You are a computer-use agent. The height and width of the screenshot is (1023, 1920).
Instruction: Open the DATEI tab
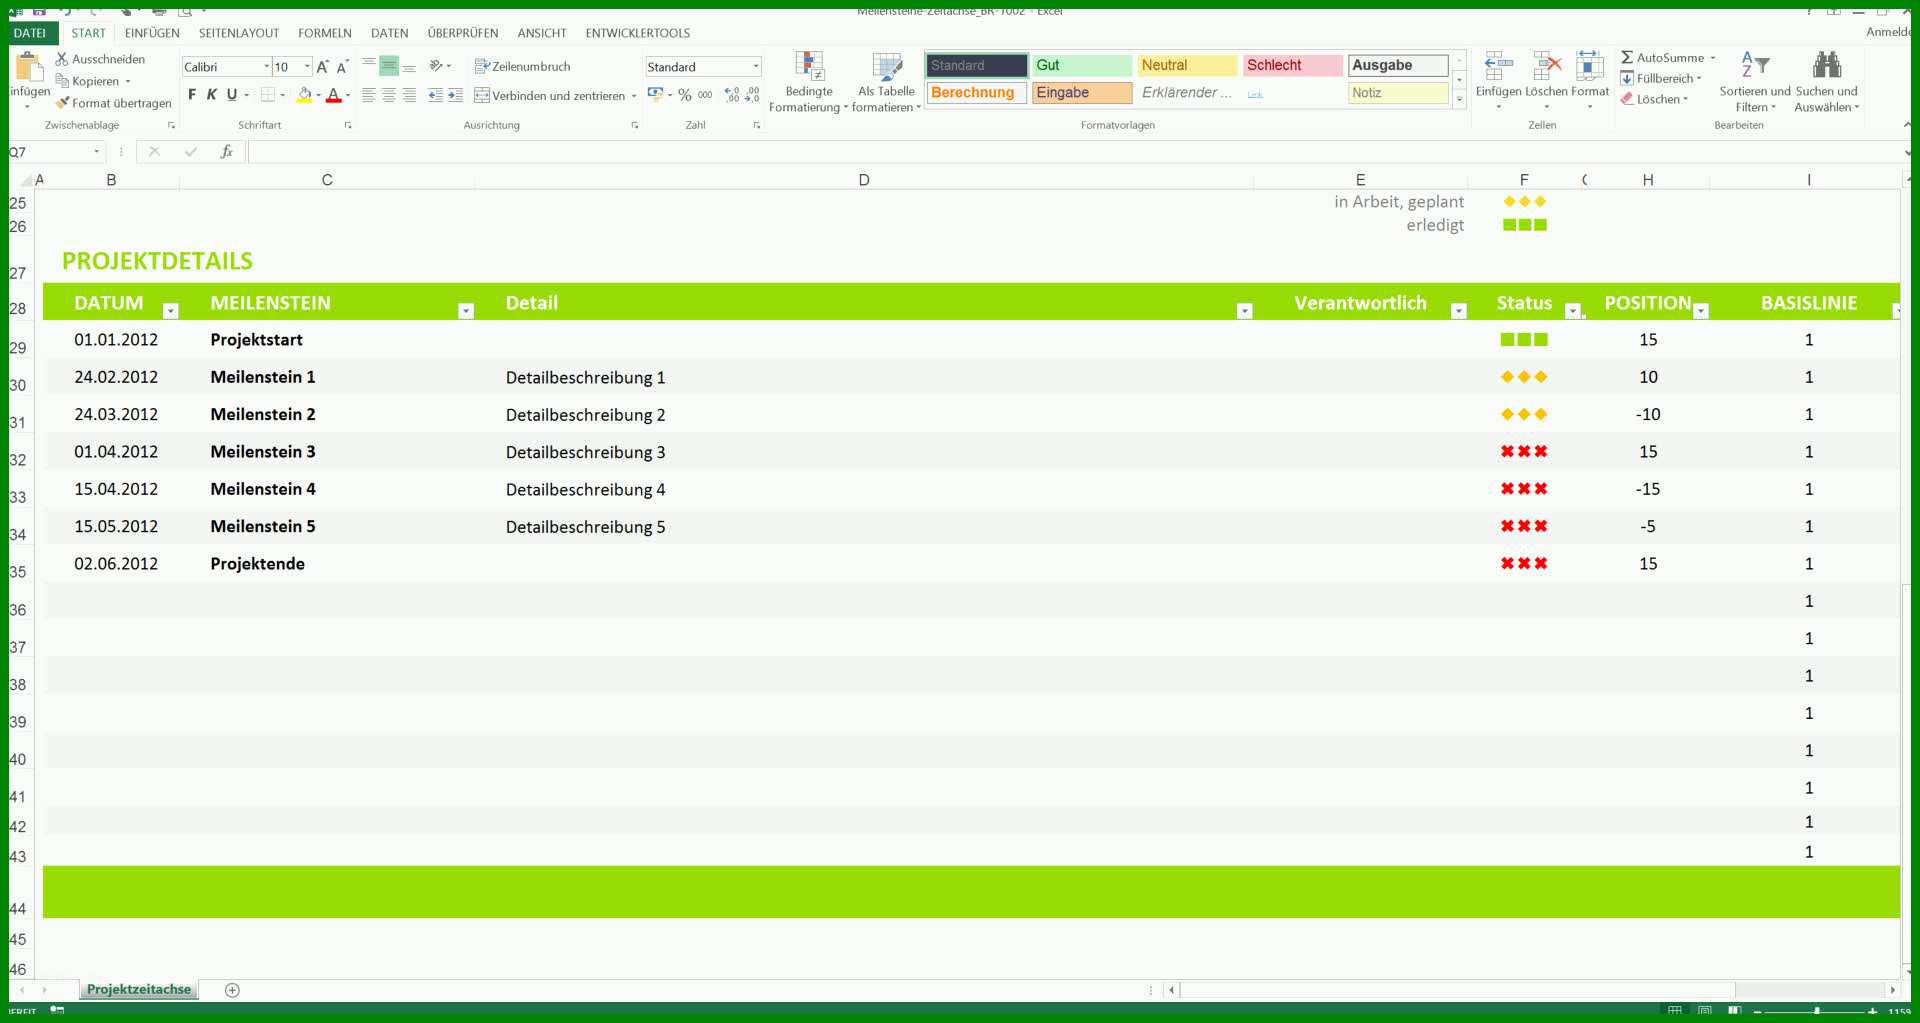[30, 33]
